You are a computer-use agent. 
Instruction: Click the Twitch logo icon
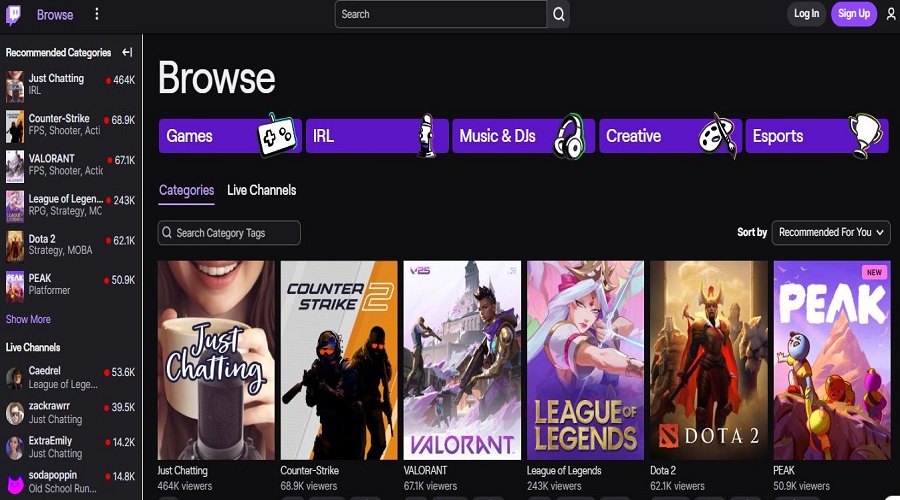tap(13, 14)
